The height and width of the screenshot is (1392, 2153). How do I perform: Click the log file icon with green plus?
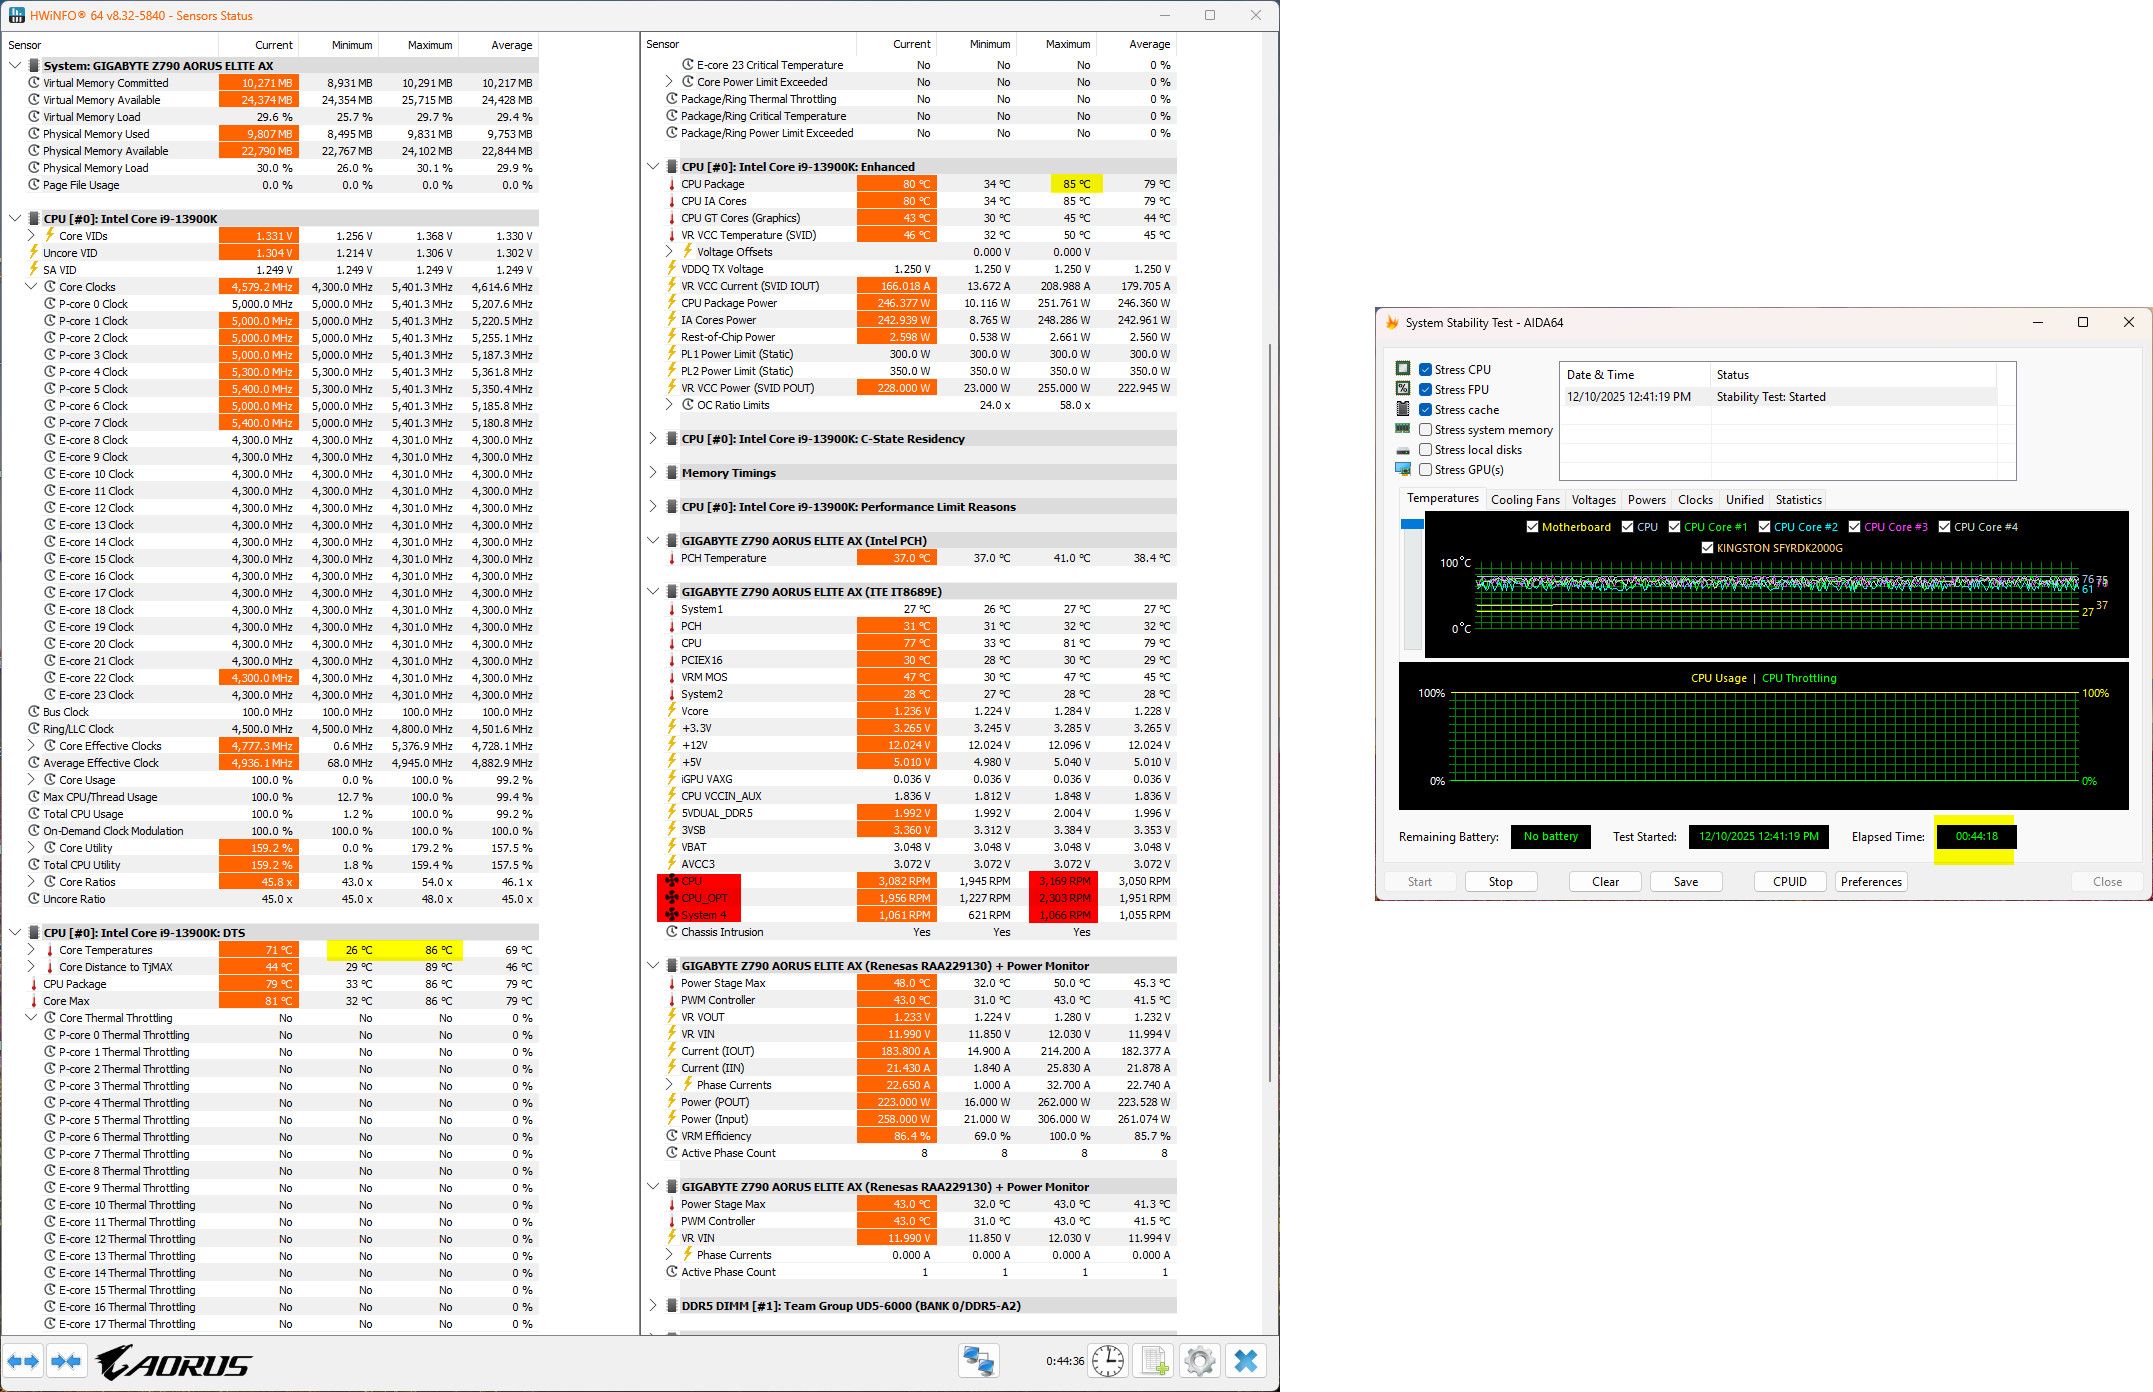coord(1154,1361)
